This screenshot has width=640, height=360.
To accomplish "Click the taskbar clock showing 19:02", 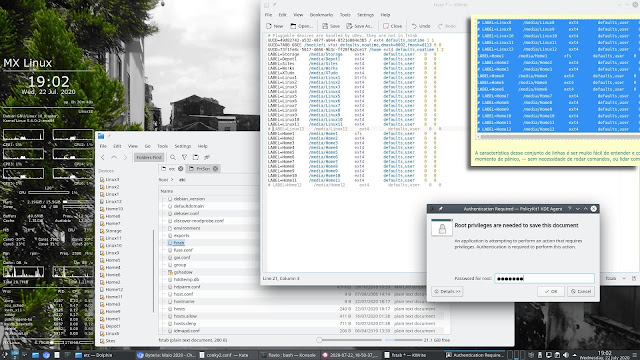I will coord(604,355).
